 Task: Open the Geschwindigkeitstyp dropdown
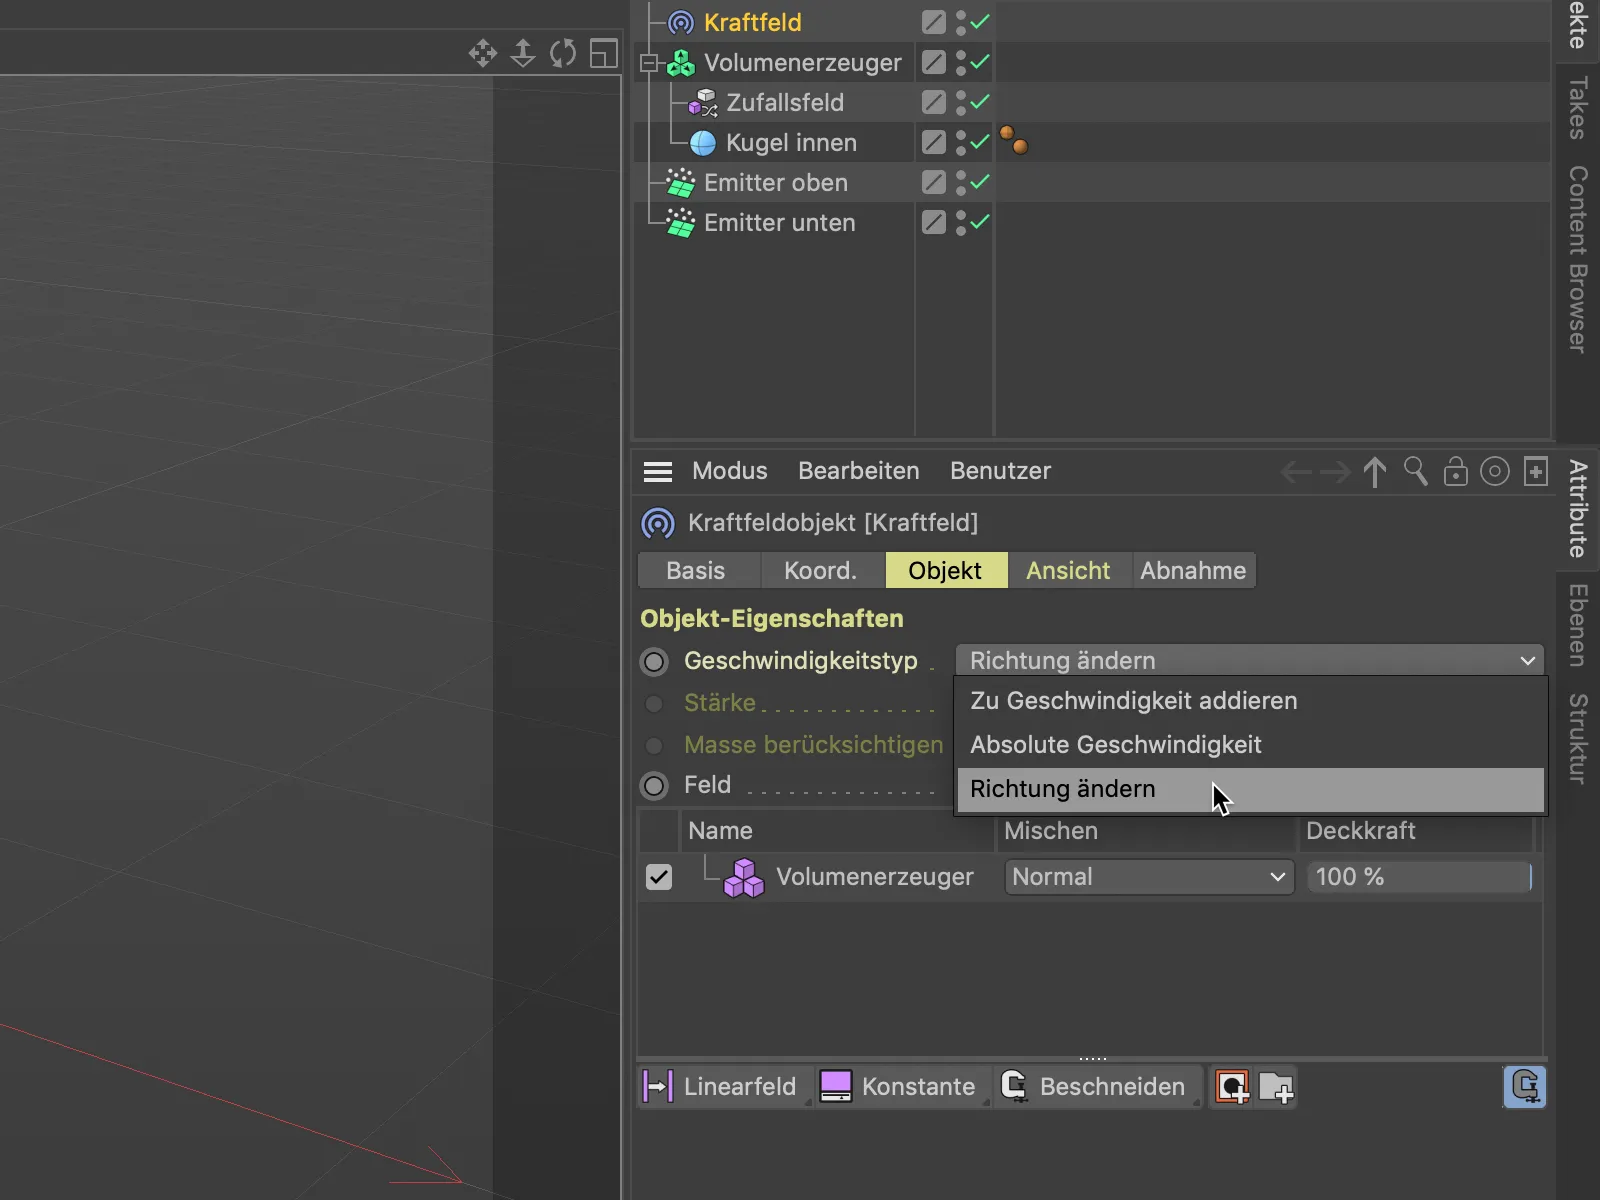(1250, 660)
